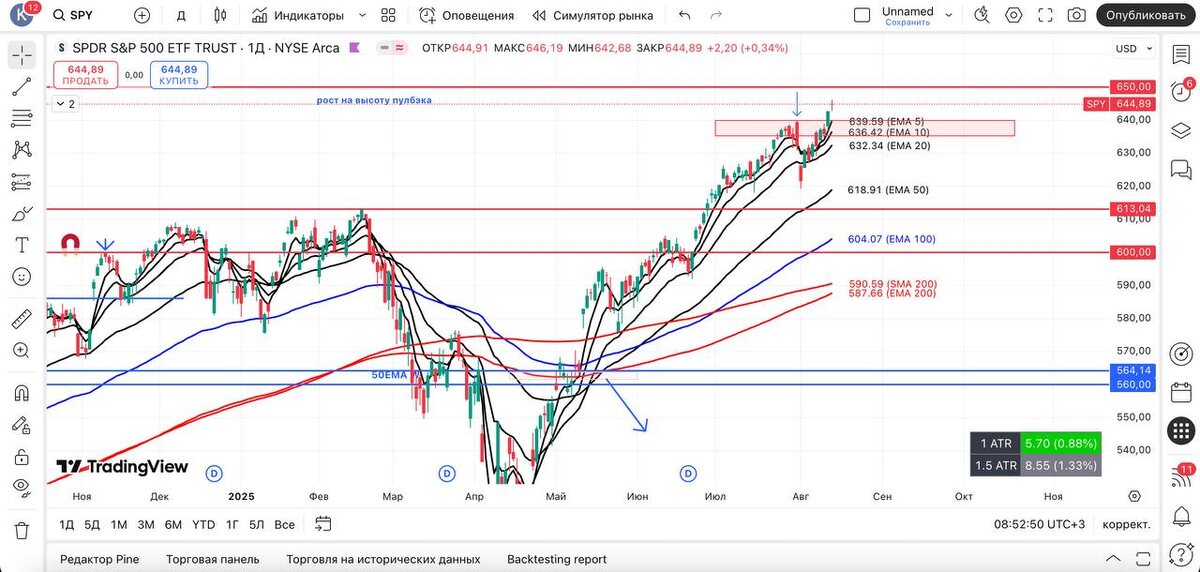This screenshot has width=1200, height=572.
Task: Select the text annotation tool
Action: click(x=22, y=245)
